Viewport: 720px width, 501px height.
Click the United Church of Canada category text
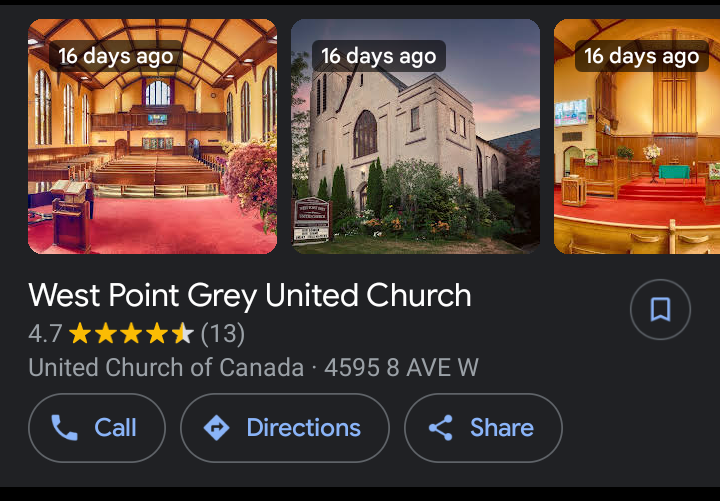(x=166, y=367)
